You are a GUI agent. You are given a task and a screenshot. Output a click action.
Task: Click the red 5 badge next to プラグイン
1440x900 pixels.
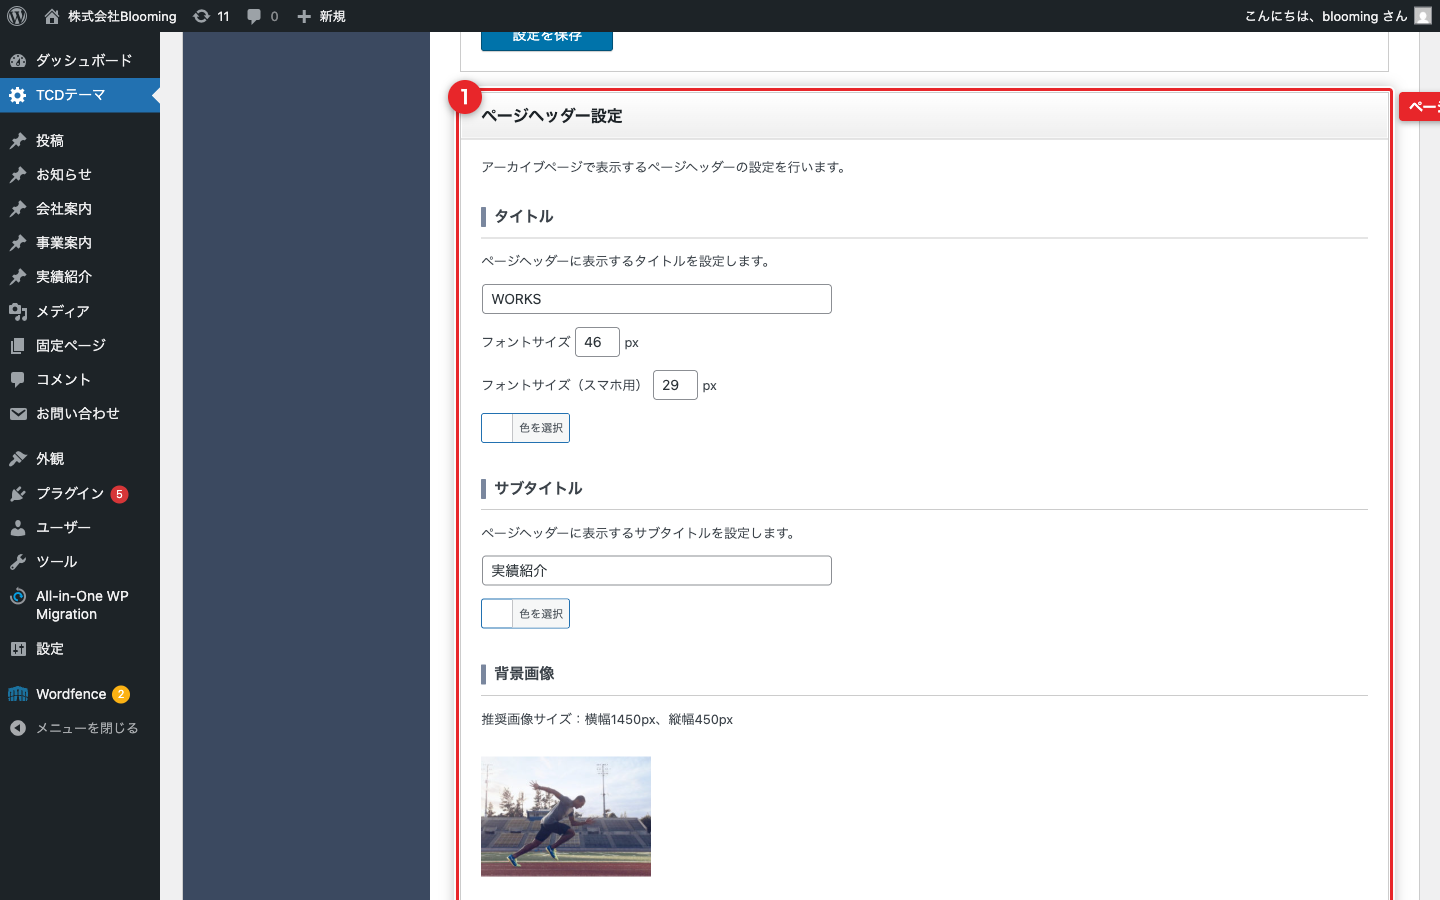tap(120, 494)
